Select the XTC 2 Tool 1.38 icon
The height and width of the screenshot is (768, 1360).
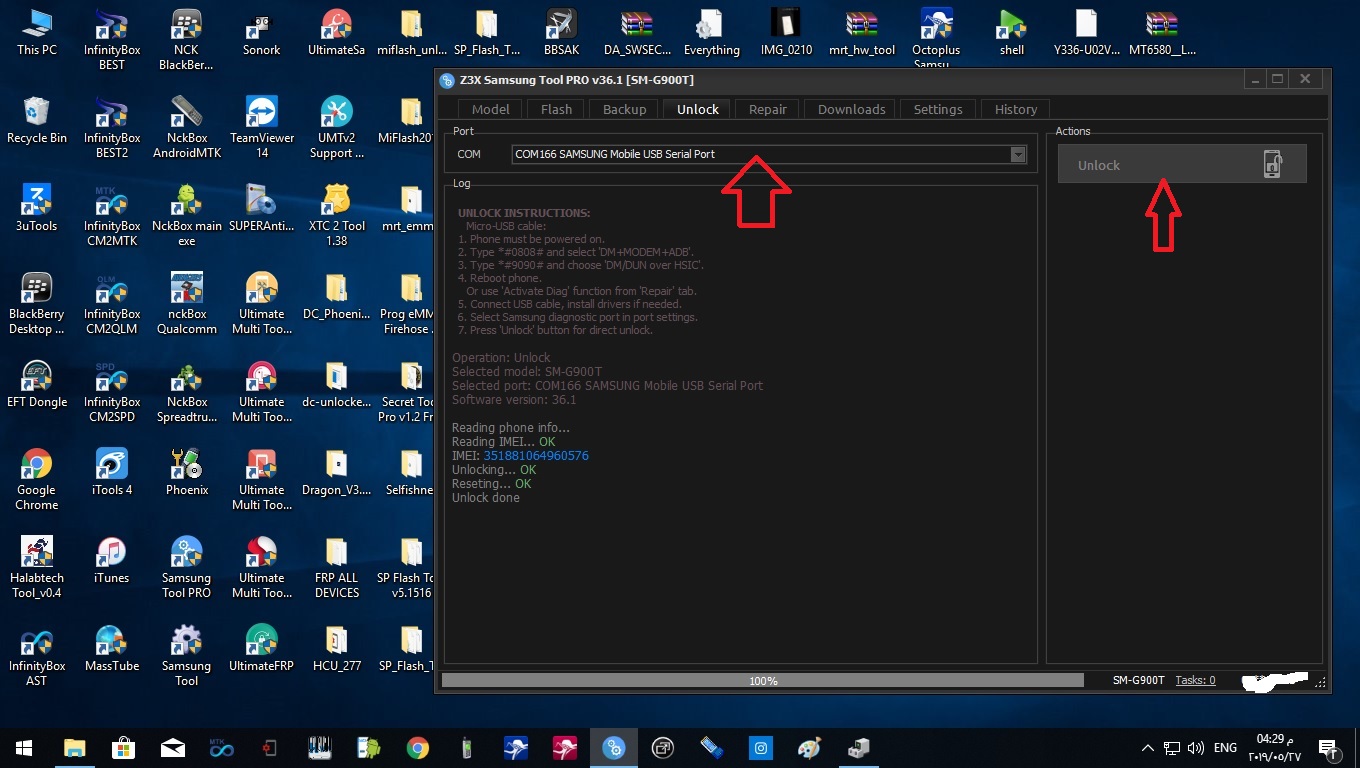(337, 216)
